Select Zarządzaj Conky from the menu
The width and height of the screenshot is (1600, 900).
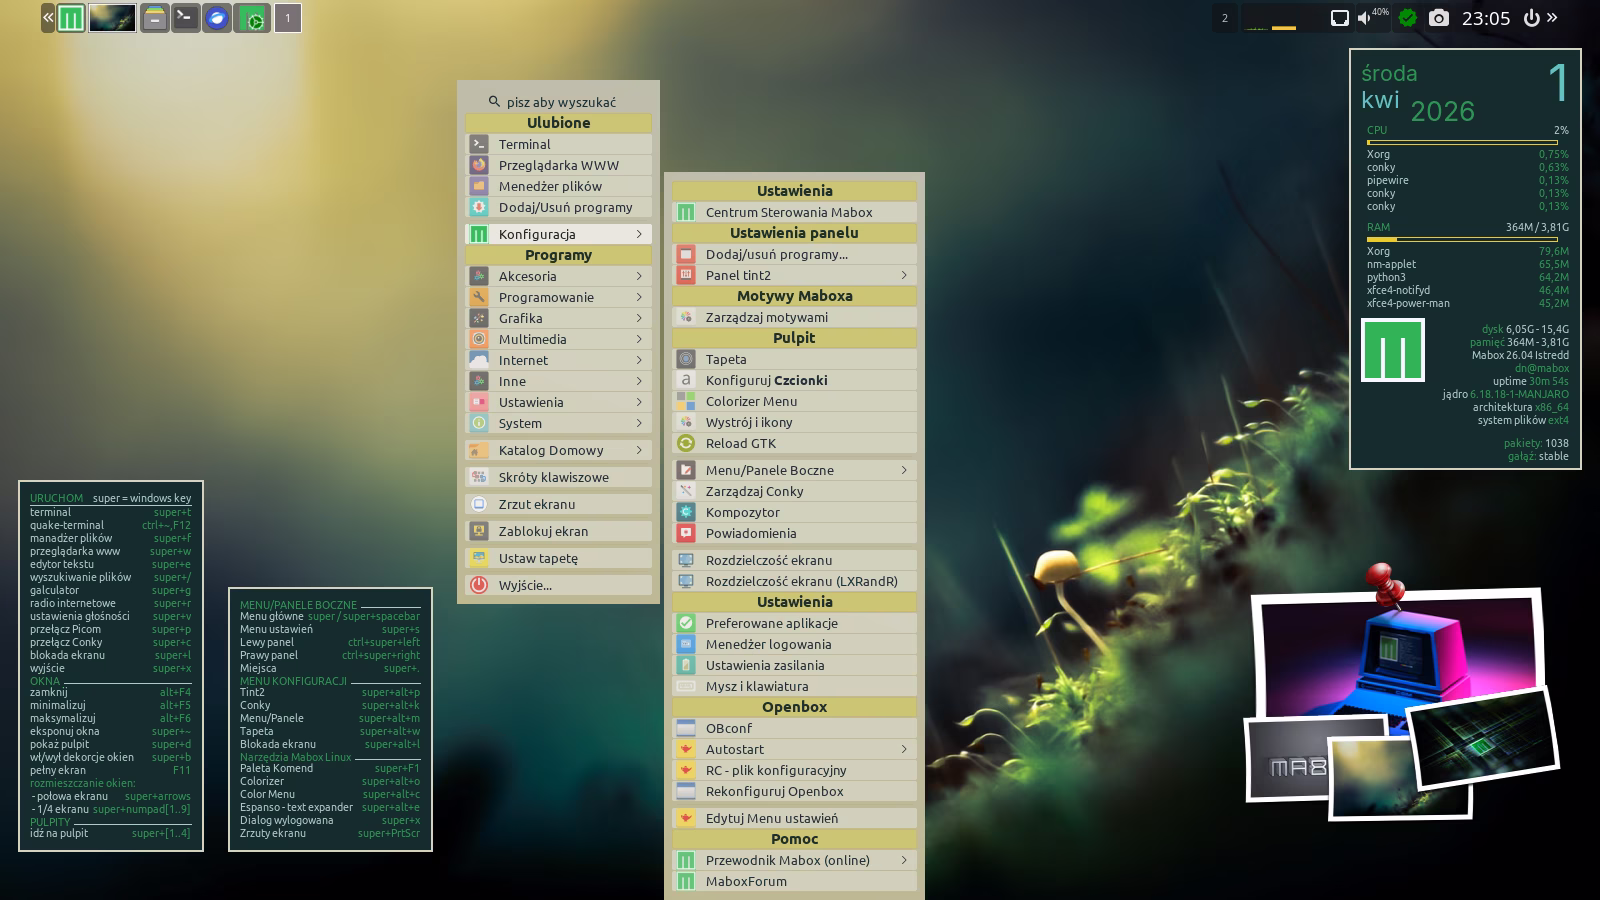[x=754, y=491]
